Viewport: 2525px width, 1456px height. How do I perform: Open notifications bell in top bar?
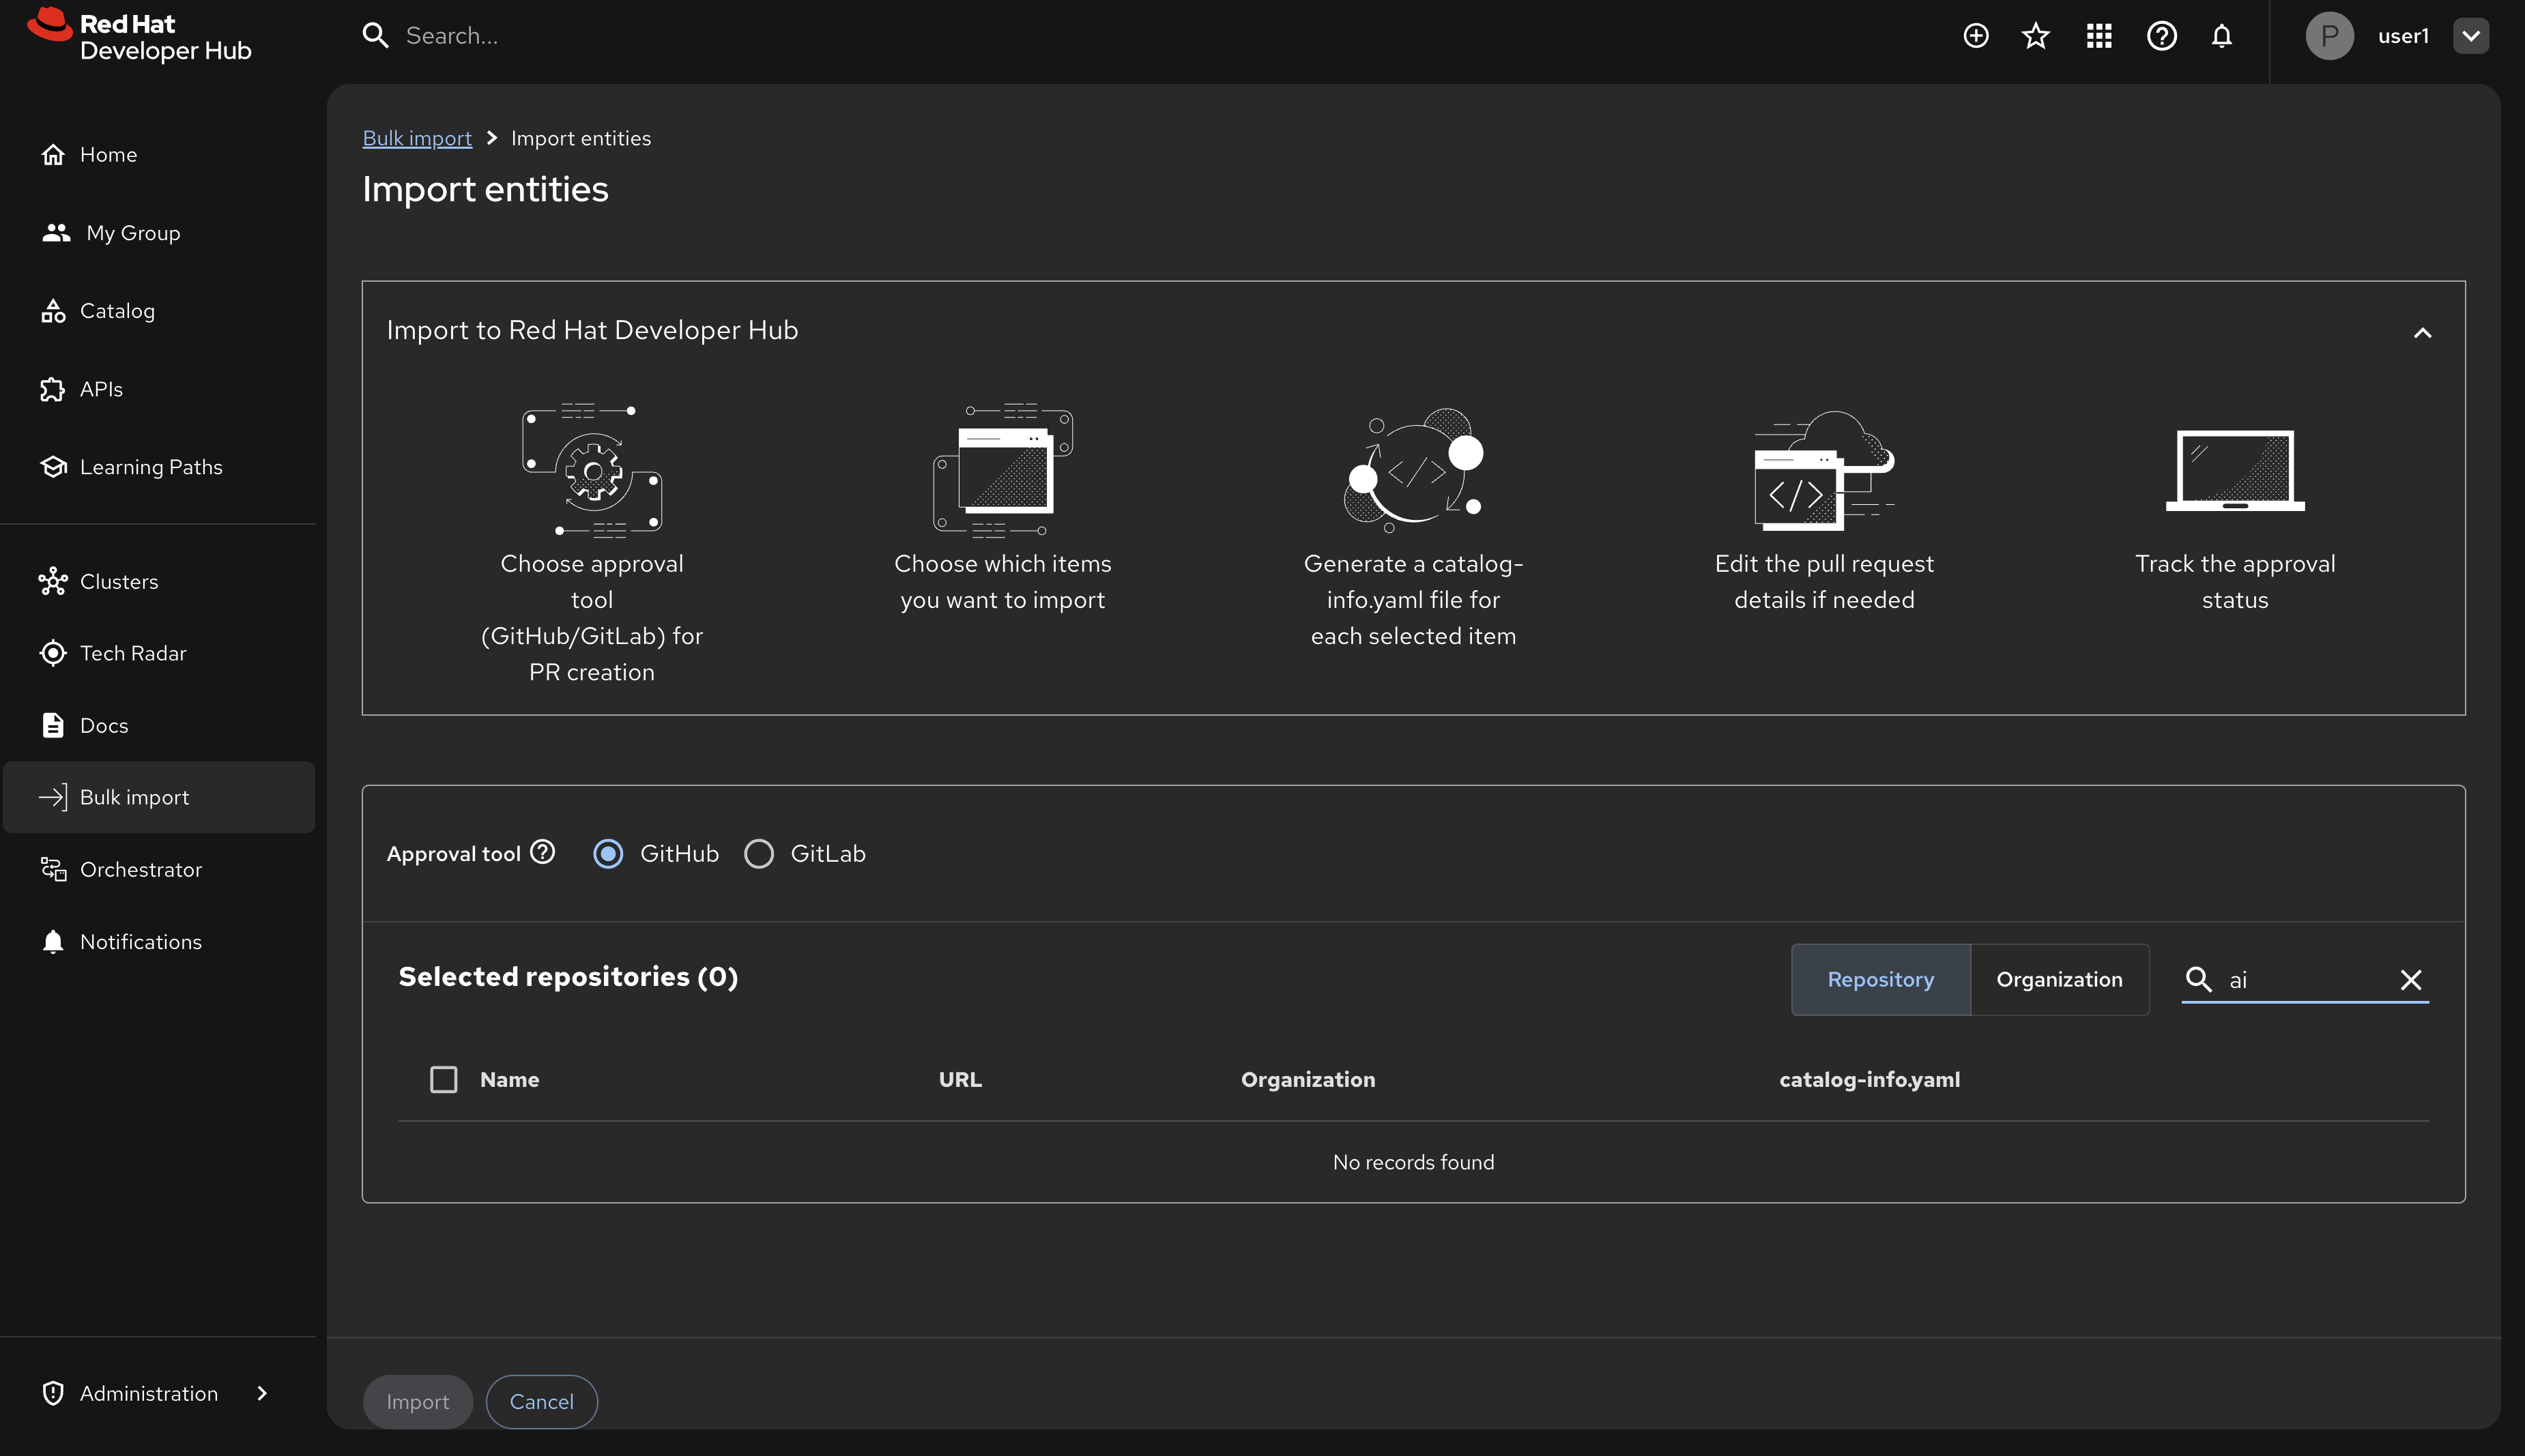click(2221, 36)
